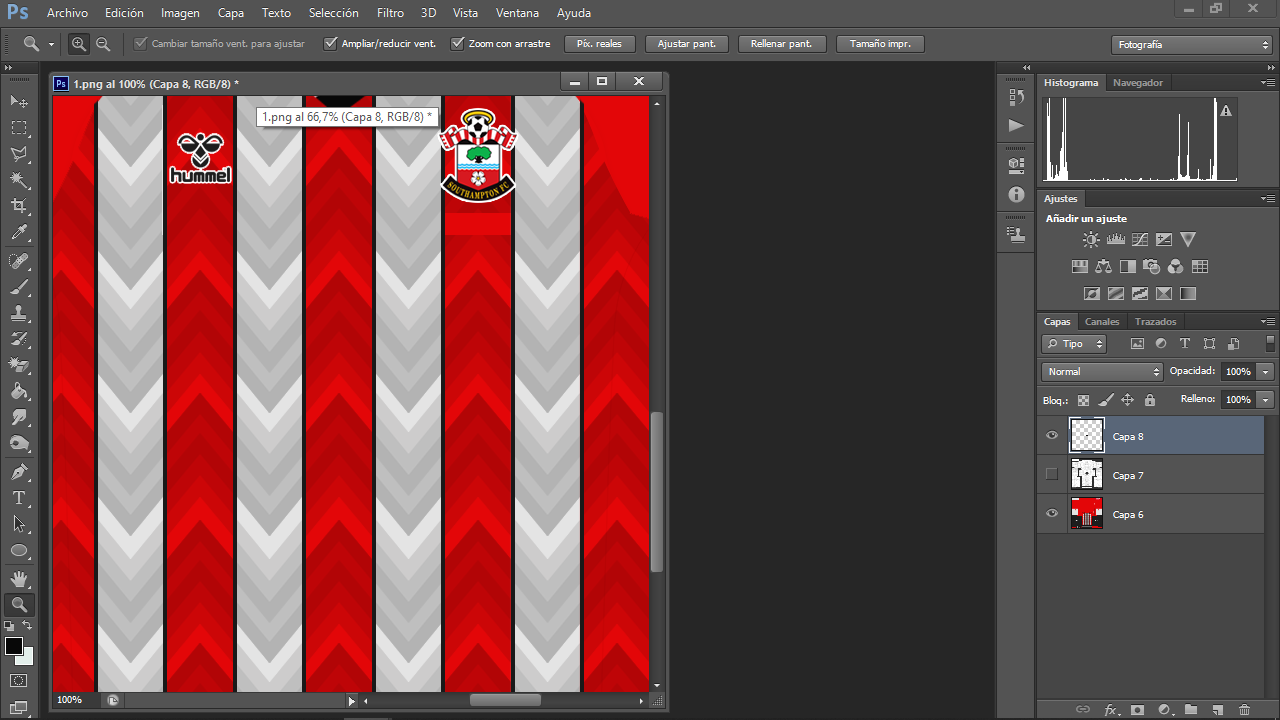Toggle lock position

coord(1127,400)
